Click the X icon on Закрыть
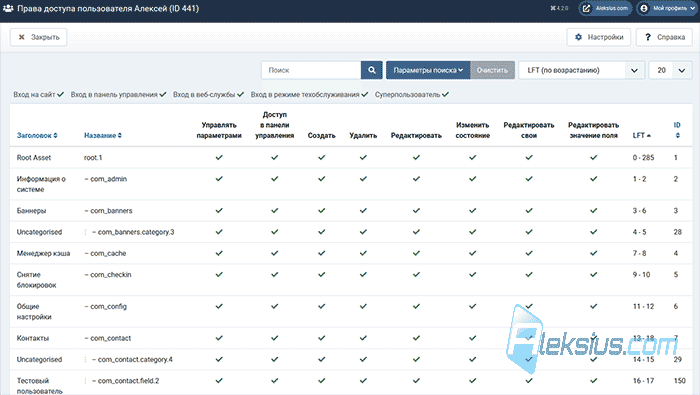This screenshot has height=395, width=700. click(21, 37)
